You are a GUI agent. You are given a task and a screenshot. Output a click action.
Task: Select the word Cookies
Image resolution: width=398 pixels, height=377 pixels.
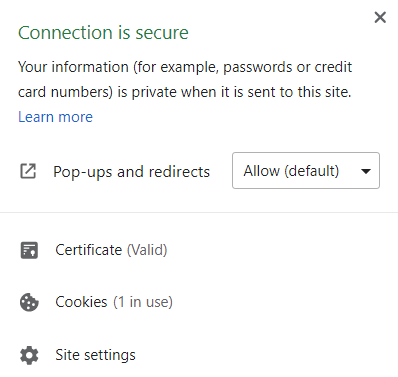81,302
